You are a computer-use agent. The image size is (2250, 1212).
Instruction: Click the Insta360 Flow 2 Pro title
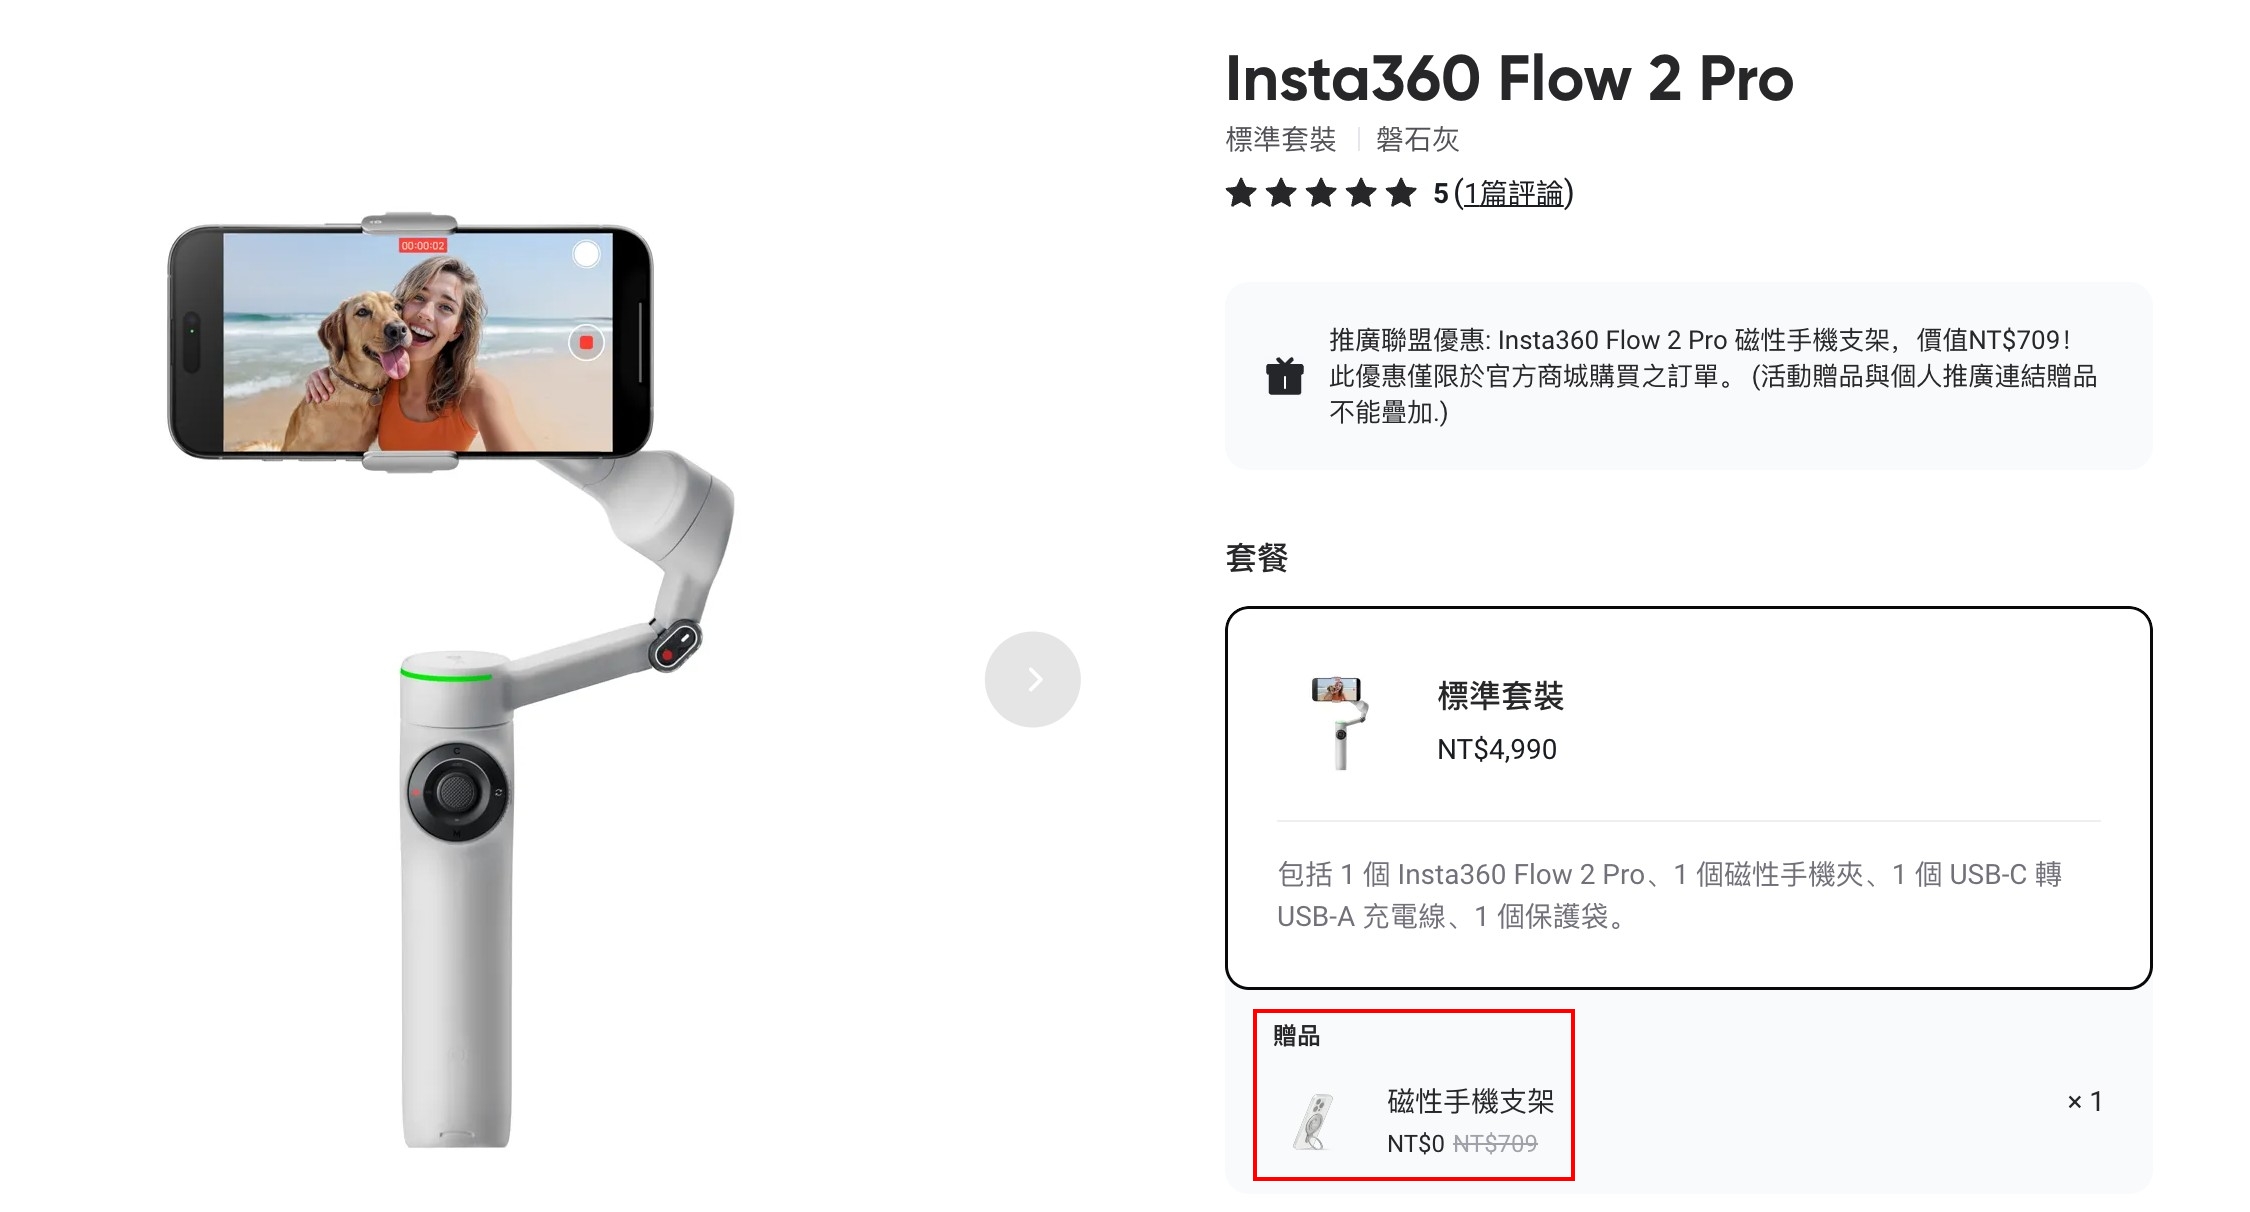[1509, 79]
